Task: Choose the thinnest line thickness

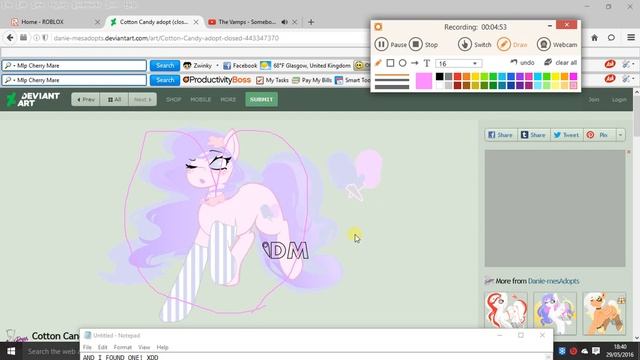Action: click(x=392, y=75)
